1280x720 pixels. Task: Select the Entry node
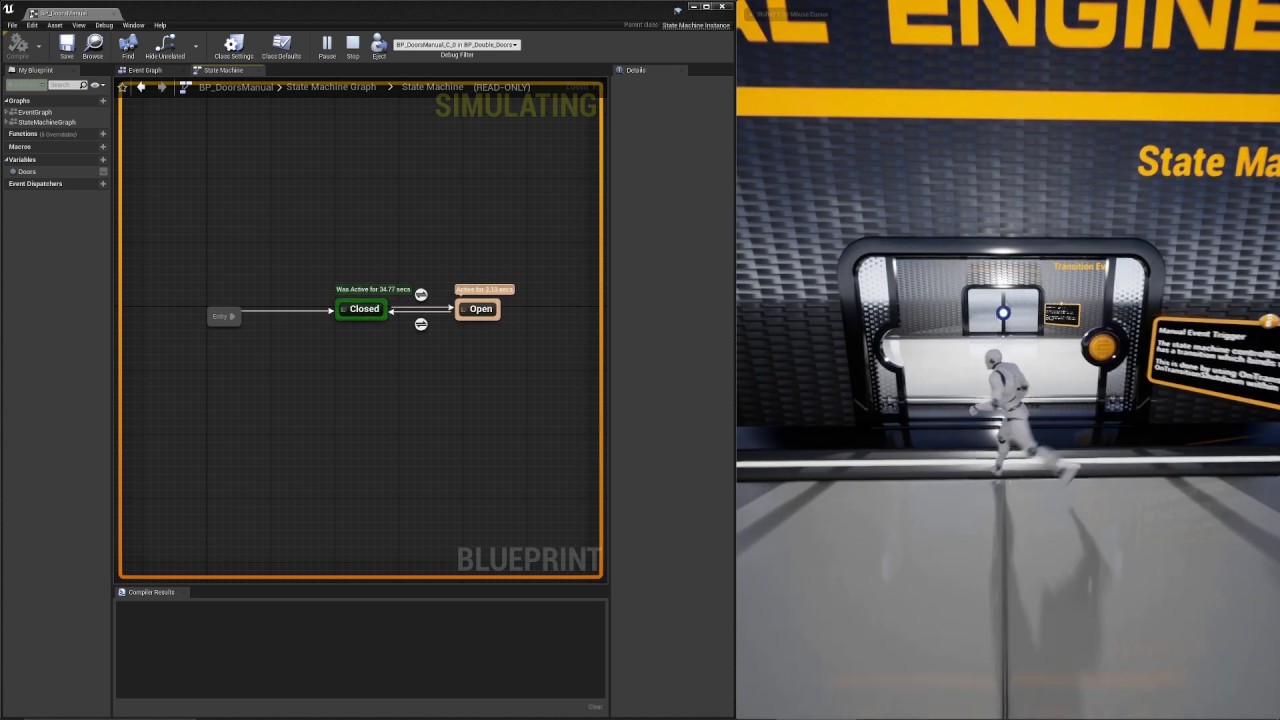pos(224,316)
